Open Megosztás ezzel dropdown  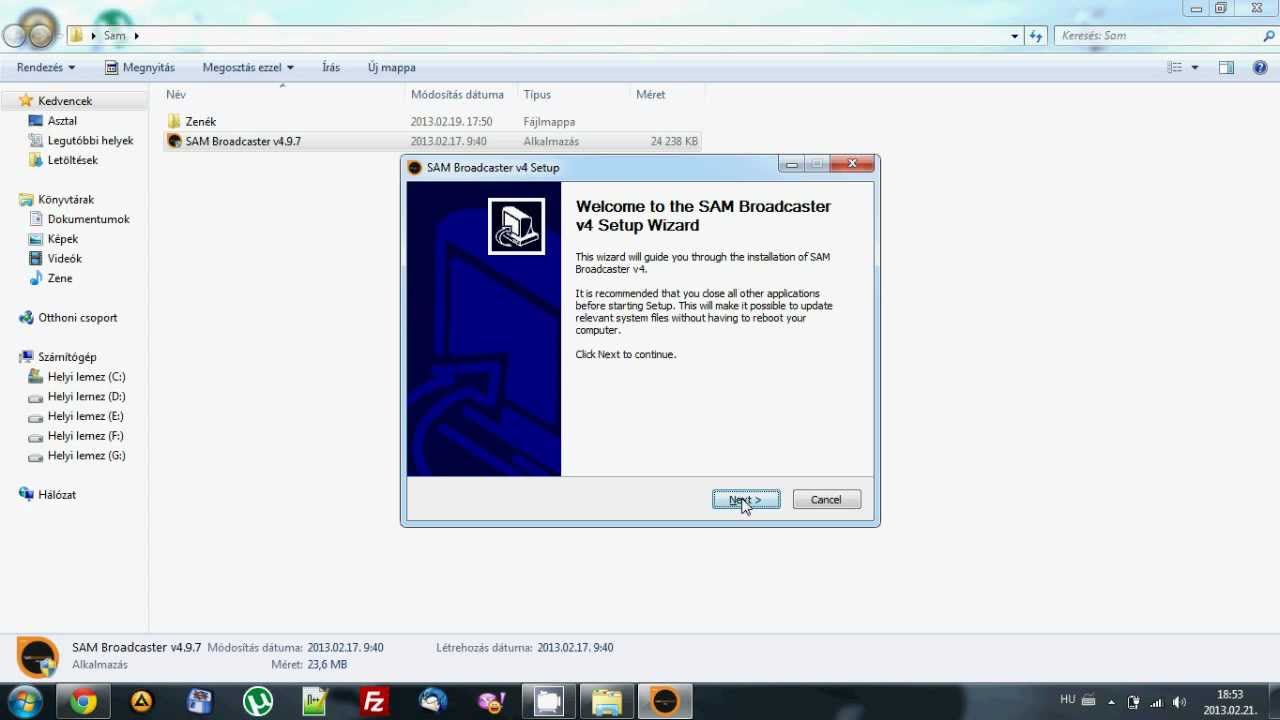[x=248, y=67]
